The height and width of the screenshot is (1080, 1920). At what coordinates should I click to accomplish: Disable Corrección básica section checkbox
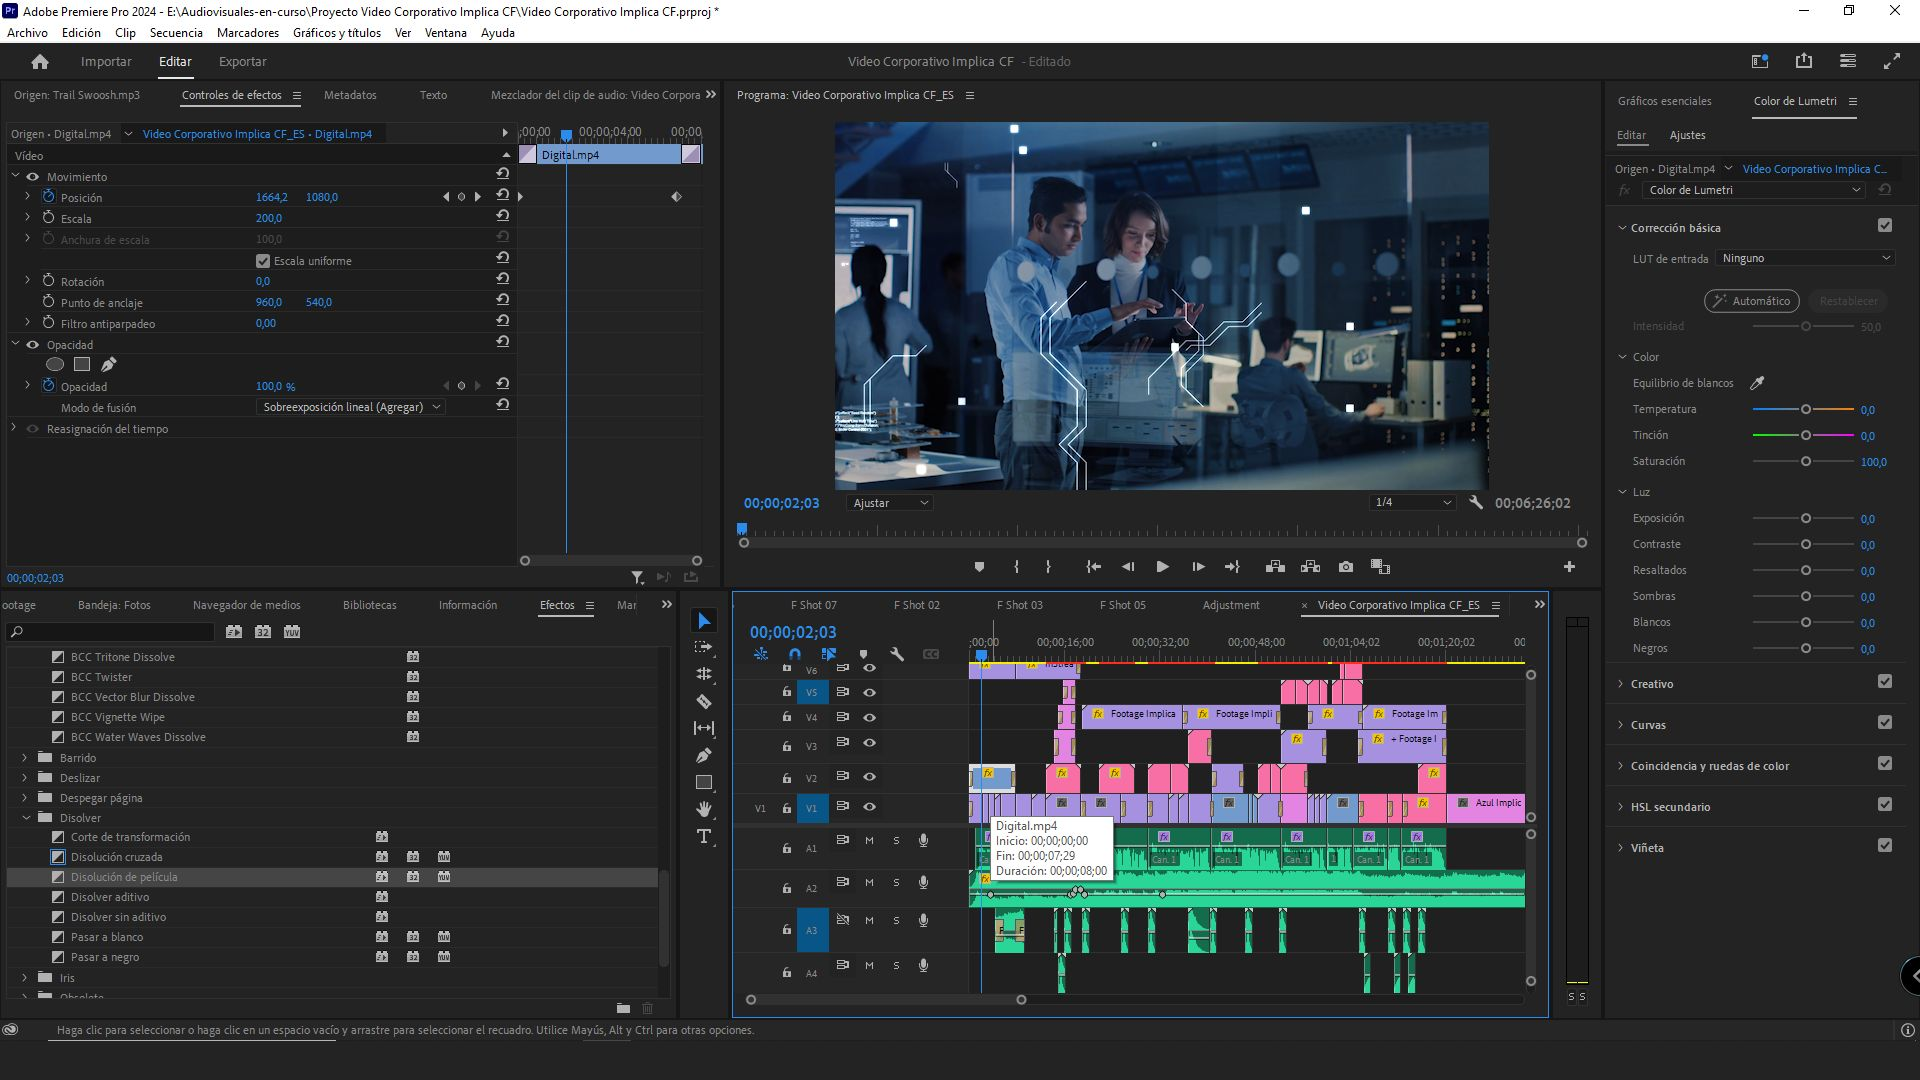pos(1885,226)
